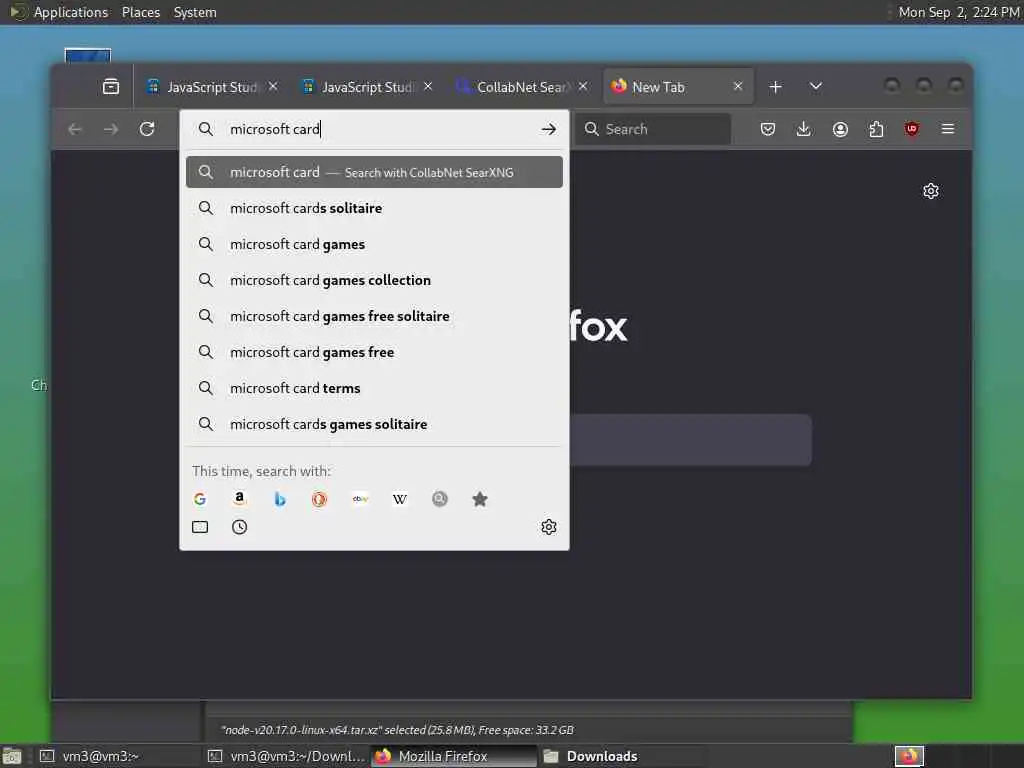Expand the list all tabs dropdown

click(x=816, y=87)
